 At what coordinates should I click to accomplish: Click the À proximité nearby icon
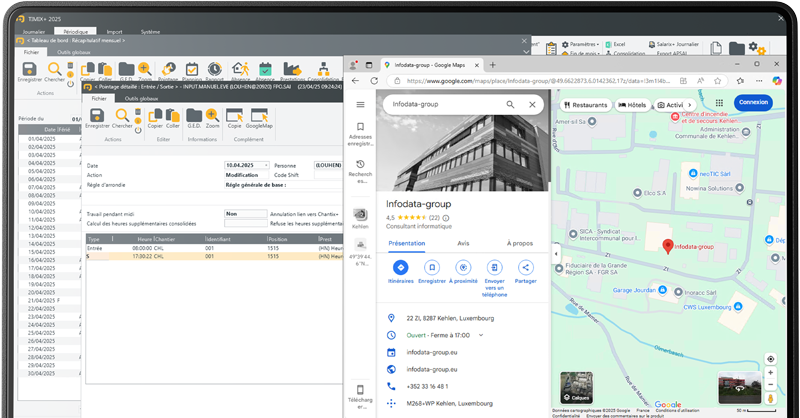click(x=463, y=268)
